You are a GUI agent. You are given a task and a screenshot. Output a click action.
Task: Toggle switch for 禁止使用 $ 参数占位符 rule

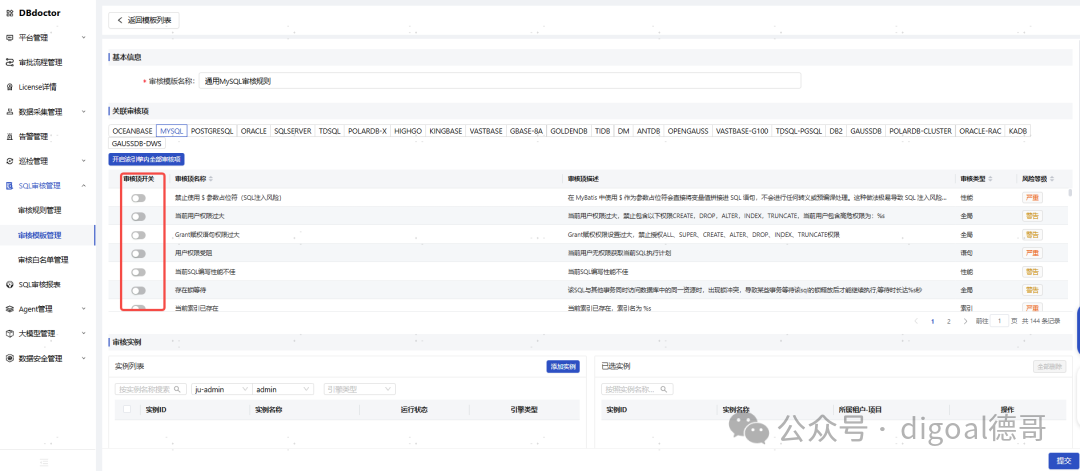pos(138,198)
